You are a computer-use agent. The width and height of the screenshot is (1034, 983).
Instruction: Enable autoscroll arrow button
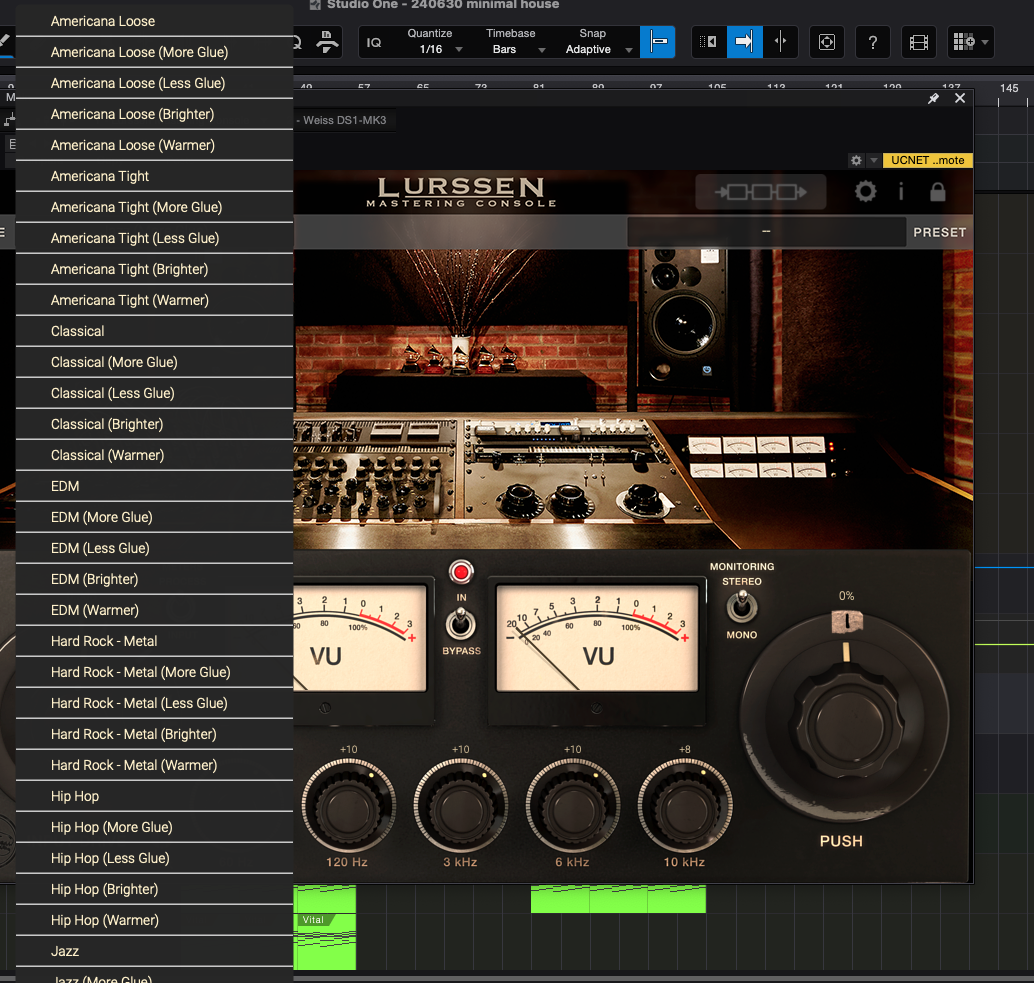coord(745,42)
